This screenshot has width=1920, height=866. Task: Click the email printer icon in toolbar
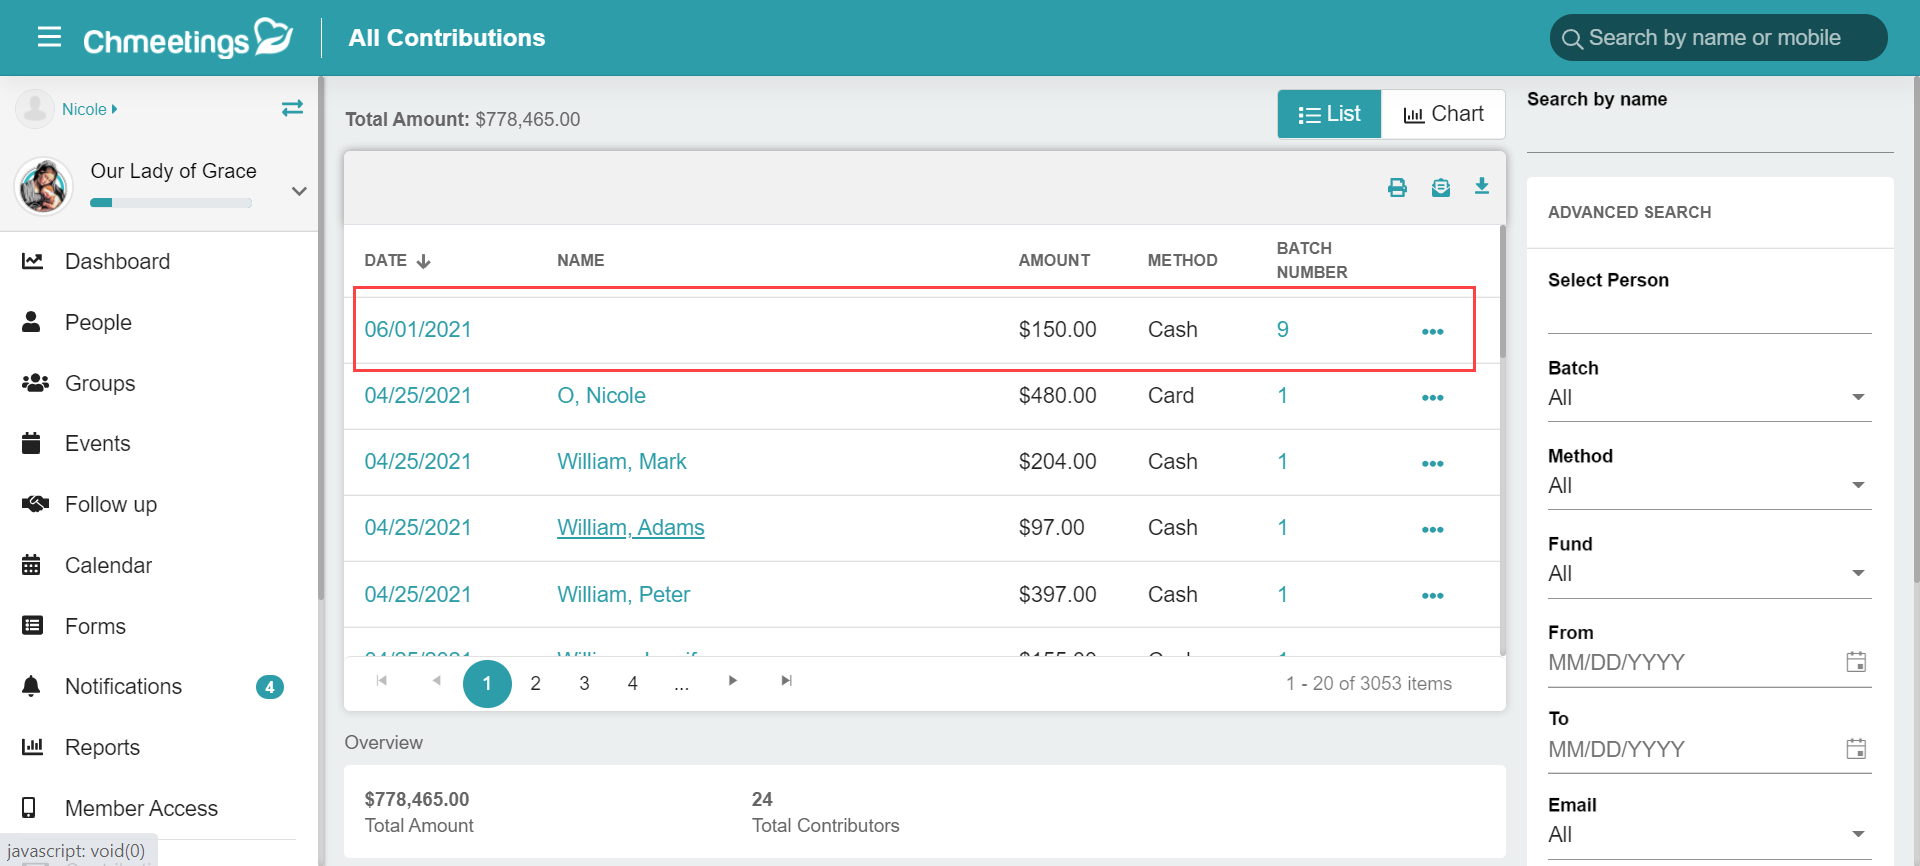pyautogui.click(x=1440, y=187)
